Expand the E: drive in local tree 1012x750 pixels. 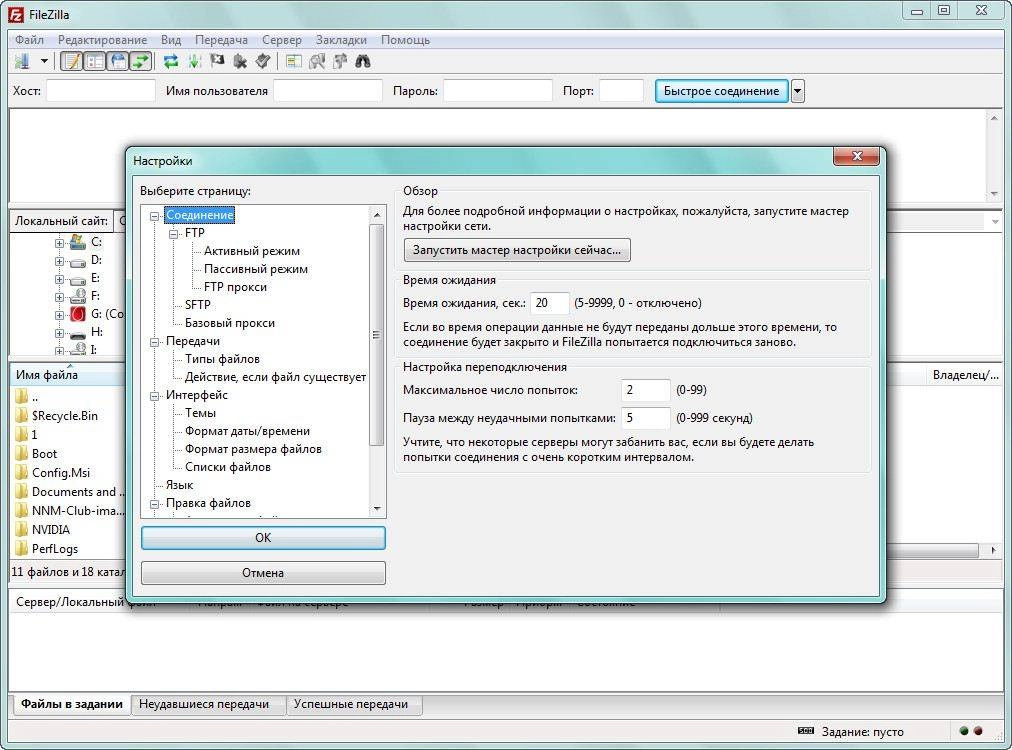(x=59, y=279)
